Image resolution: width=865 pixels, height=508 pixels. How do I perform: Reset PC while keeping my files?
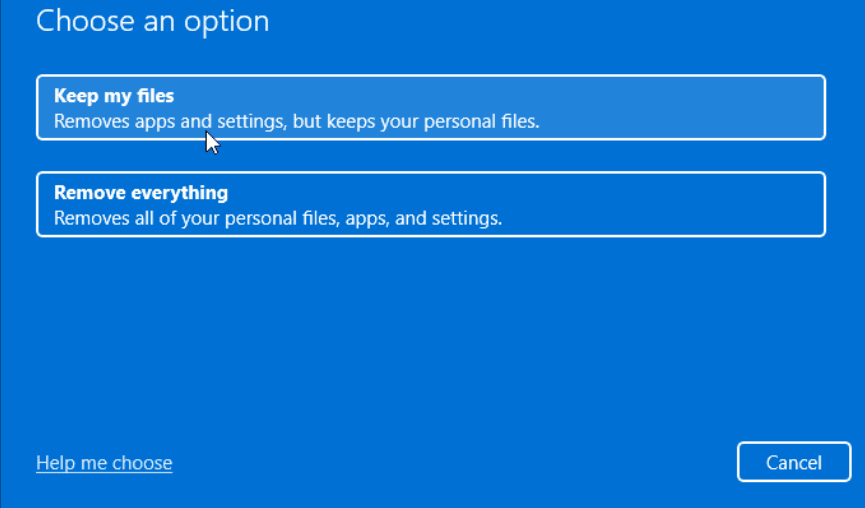click(x=430, y=108)
